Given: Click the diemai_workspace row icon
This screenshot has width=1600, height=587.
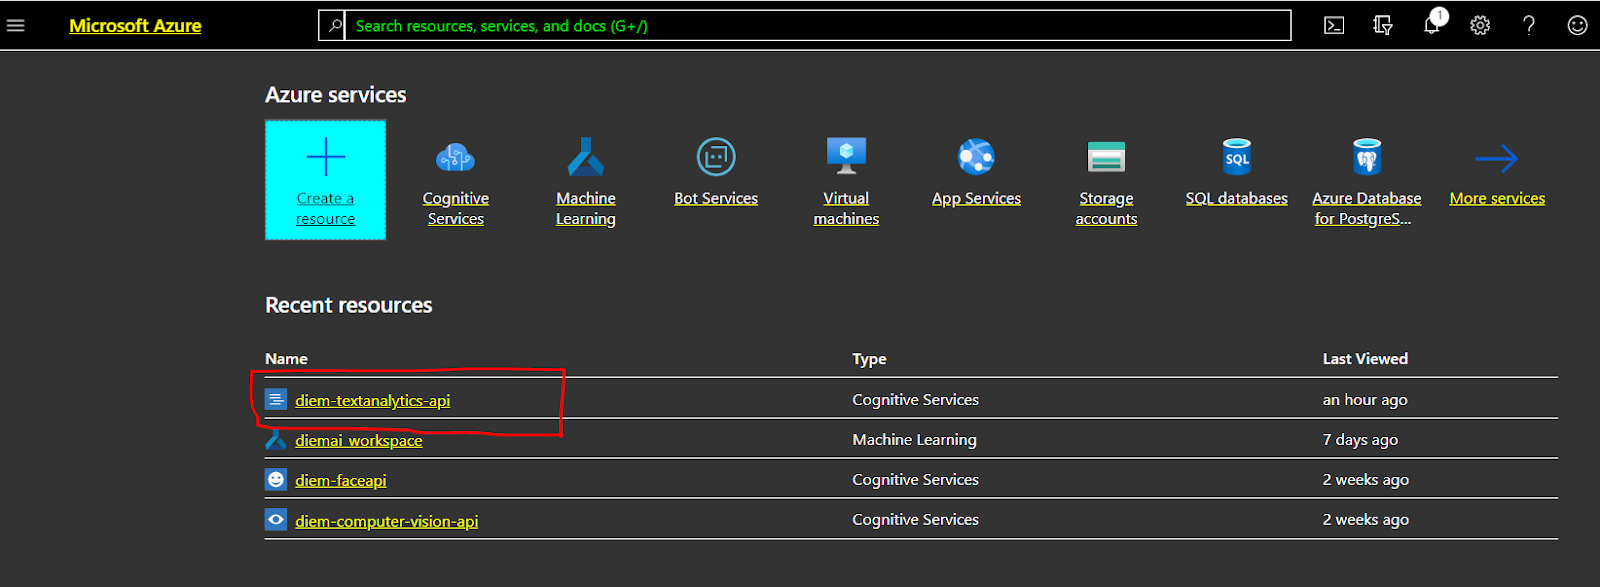Looking at the screenshot, I should pyautogui.click(x=276, y=439).
